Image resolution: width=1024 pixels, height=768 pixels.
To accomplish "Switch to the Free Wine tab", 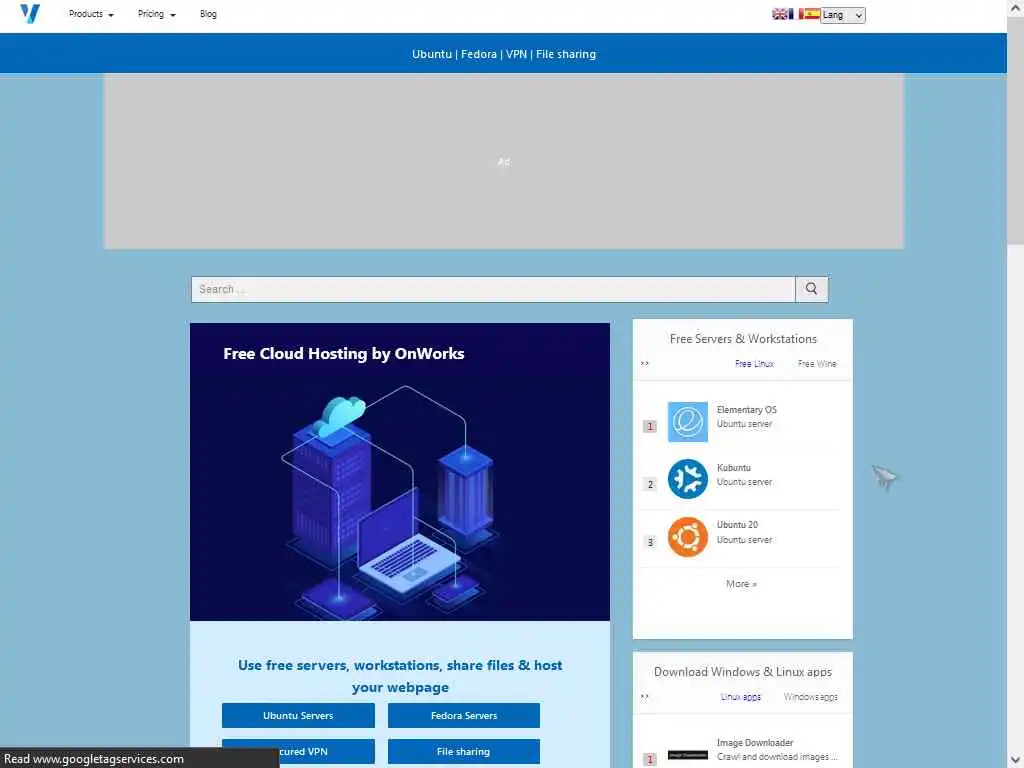I will (817, 364).
